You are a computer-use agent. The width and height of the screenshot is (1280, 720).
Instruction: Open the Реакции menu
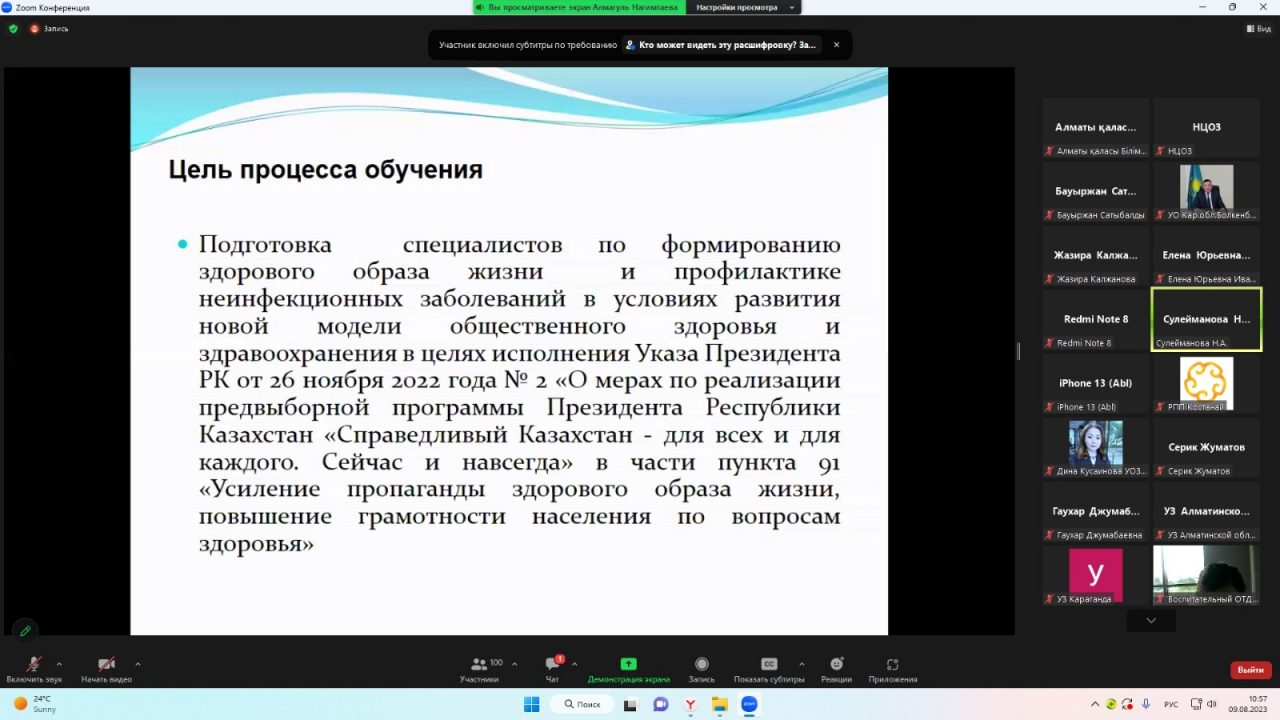(x=836, y=664)
